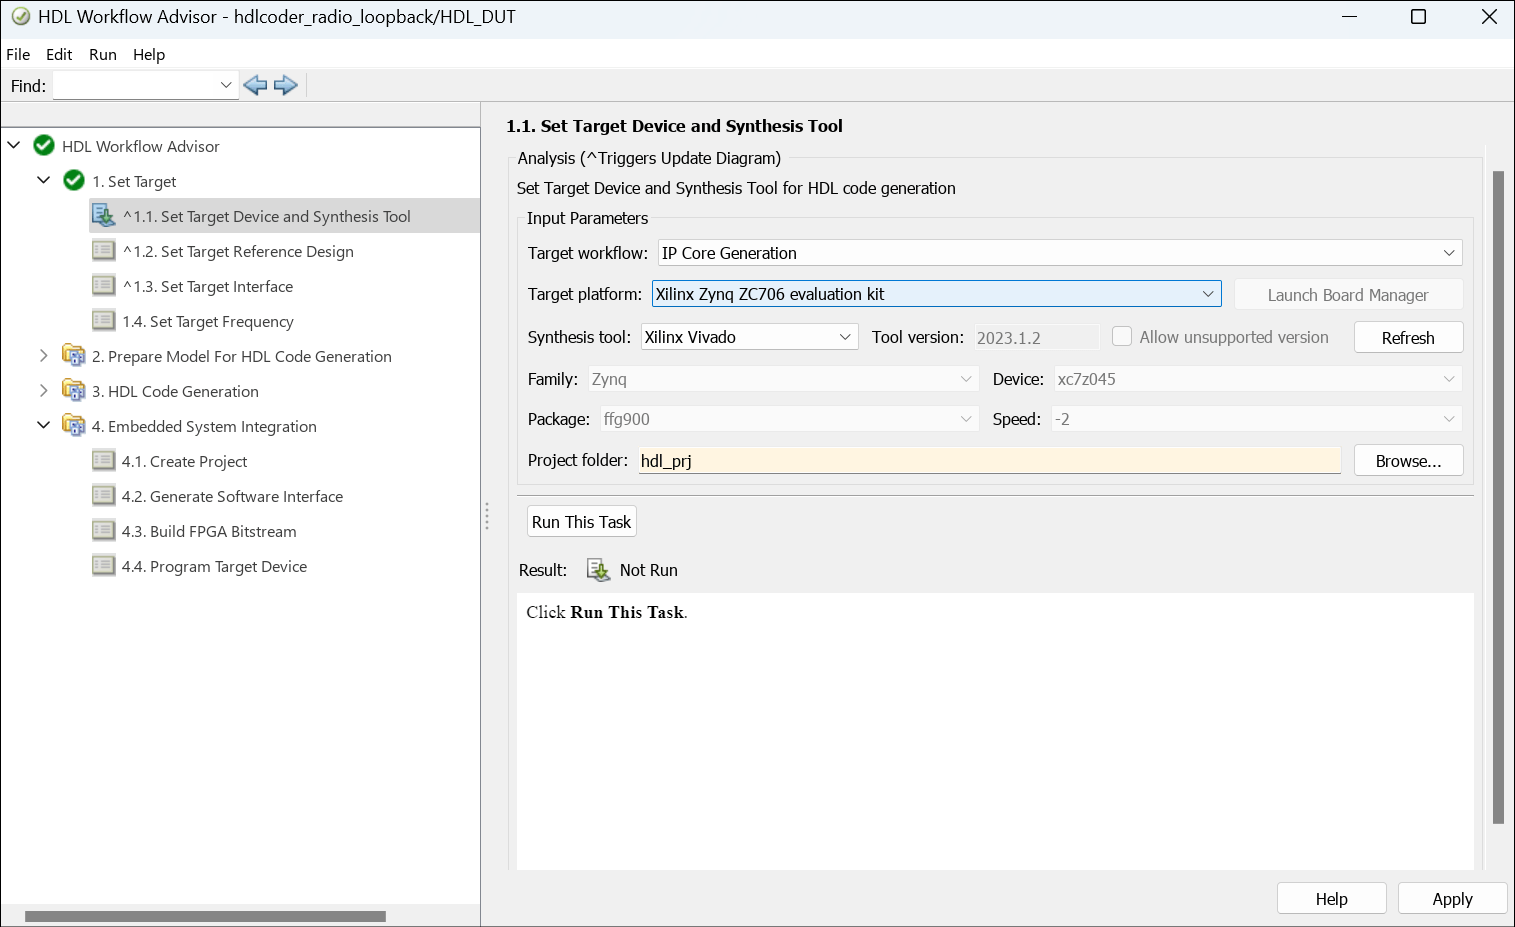Click the Project folder text field
The width and height of the screenshot is (1515, 927).
pyautogui.click(x=988, y=460)
